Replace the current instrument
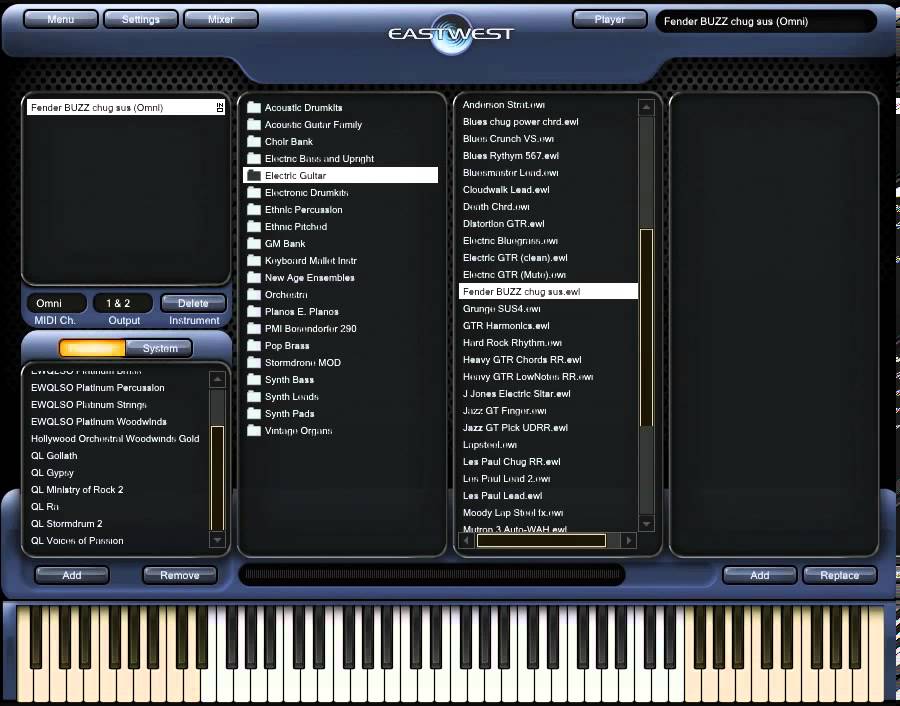Screen dimensions: 900x706 coord(840,575)
